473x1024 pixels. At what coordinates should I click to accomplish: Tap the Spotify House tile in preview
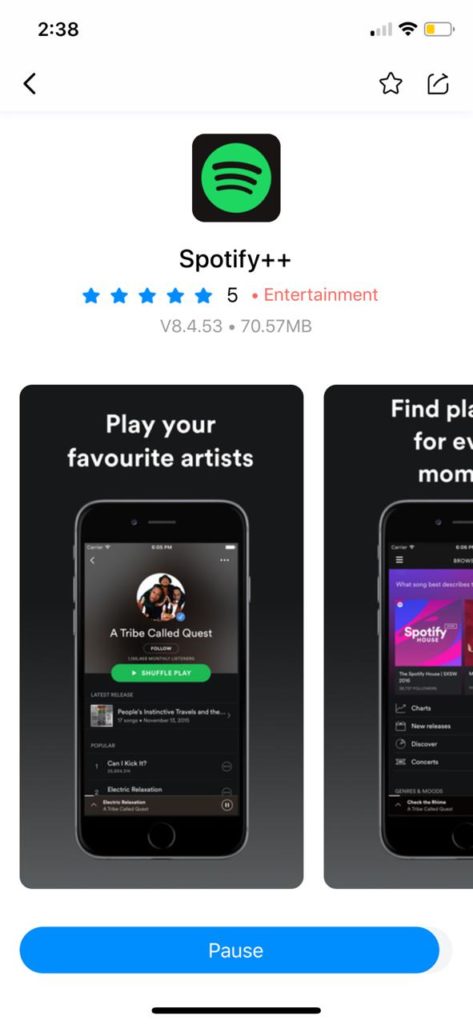click(x=428, y=632)
